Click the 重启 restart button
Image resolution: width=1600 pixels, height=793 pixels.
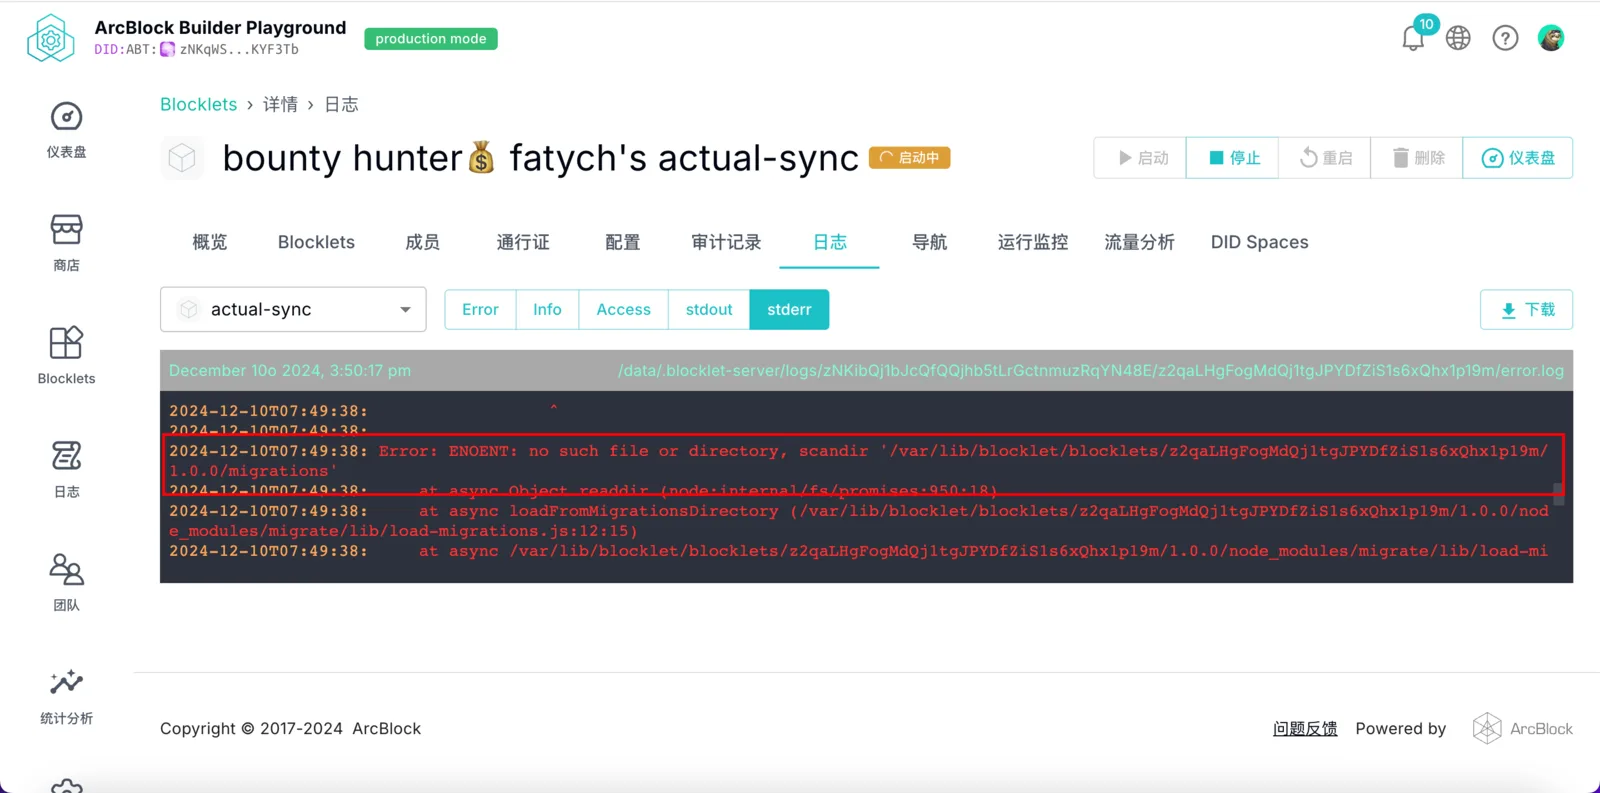1324,158
